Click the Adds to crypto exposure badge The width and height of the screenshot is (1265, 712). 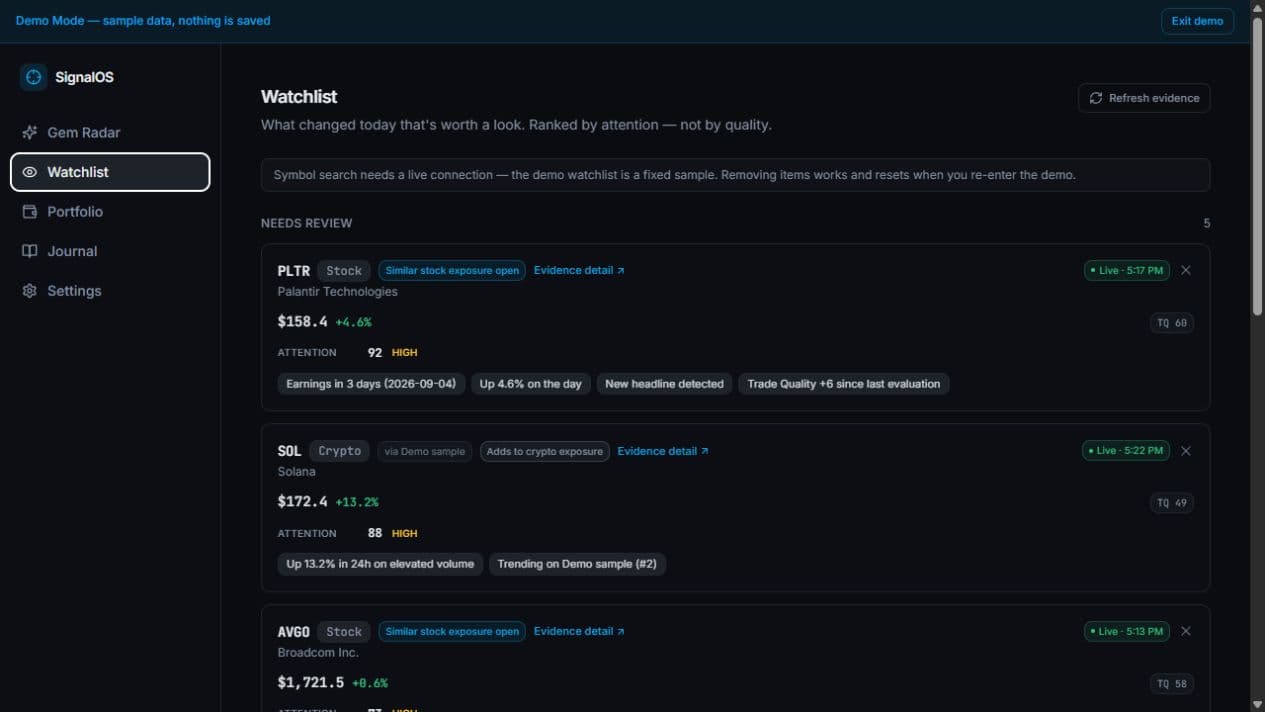click(x=544, y=451)
